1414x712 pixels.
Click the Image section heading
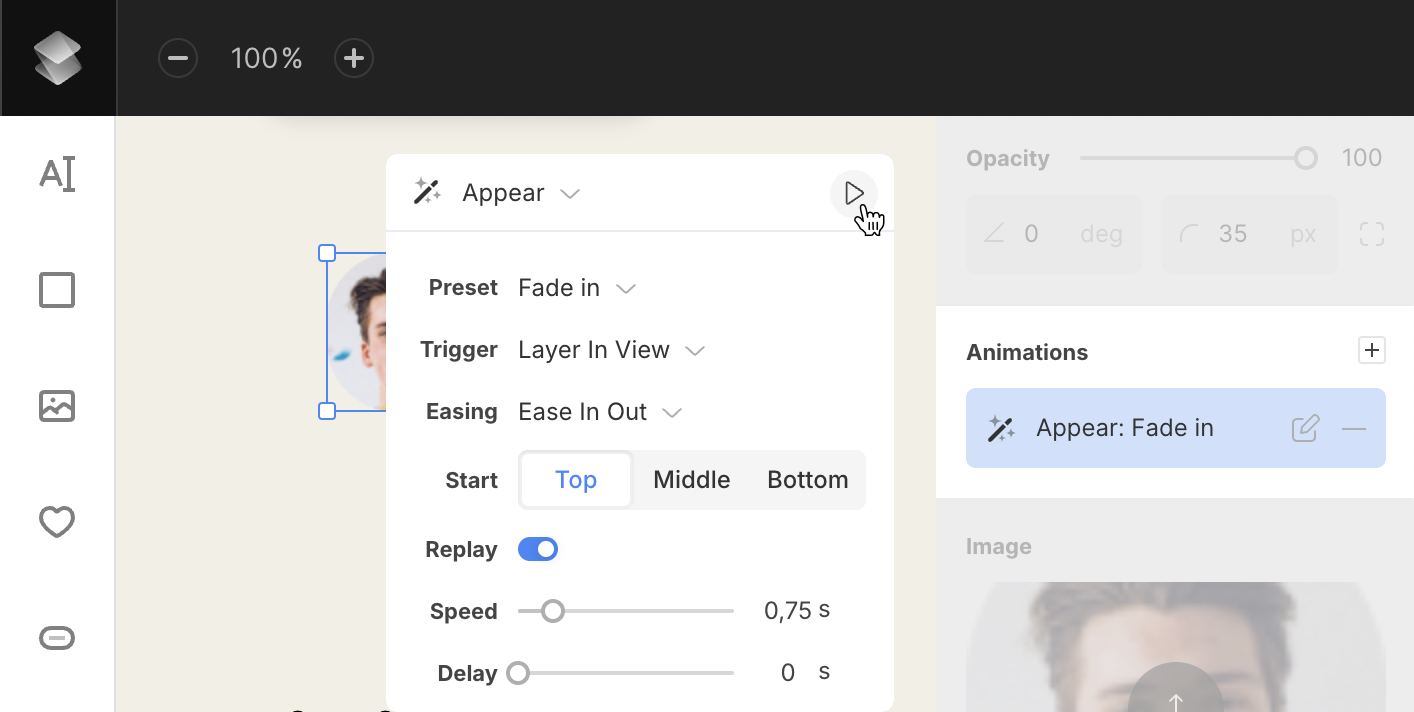(x=999, y=547)
